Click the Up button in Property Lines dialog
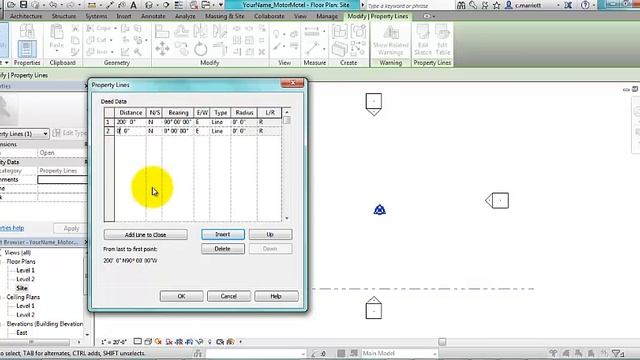The height and width of the screenshot is (360, 640). coord(270,234)
